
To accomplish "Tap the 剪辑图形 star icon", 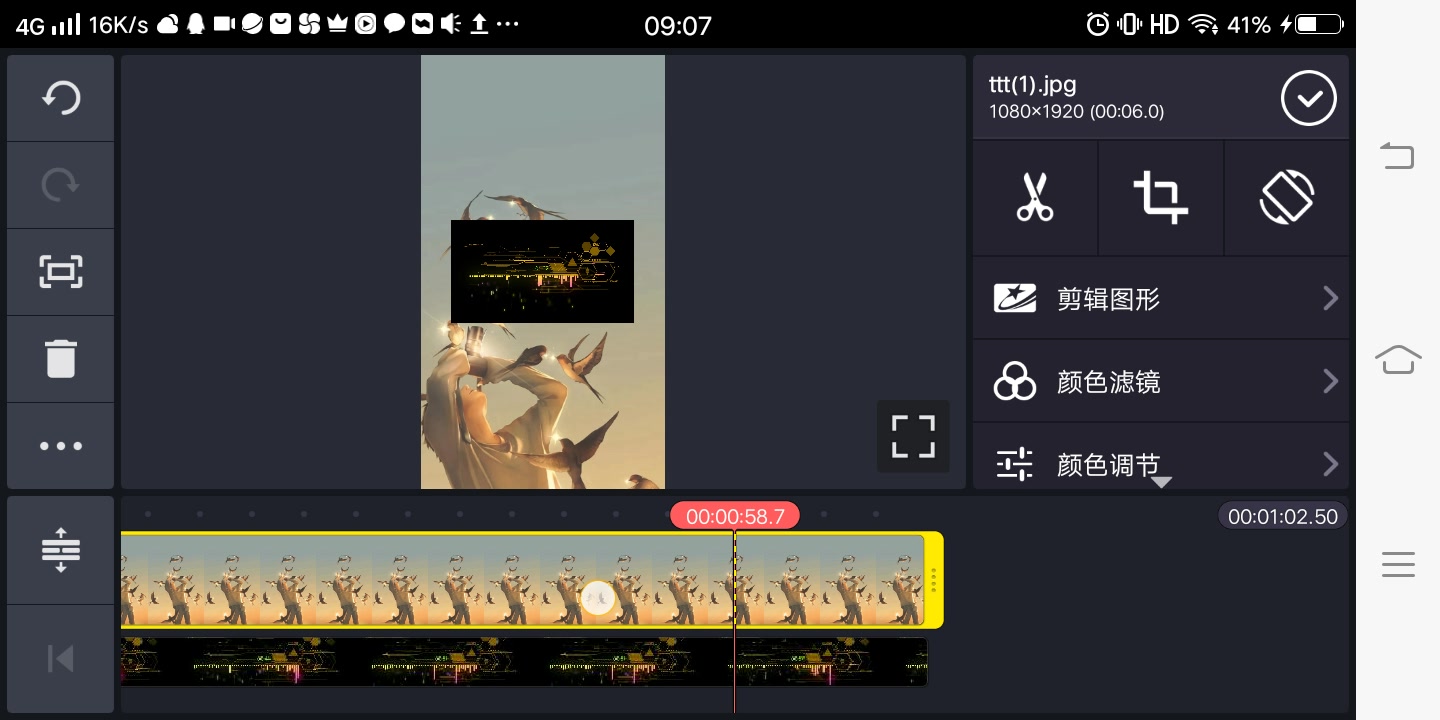I will pos(1015,298).
